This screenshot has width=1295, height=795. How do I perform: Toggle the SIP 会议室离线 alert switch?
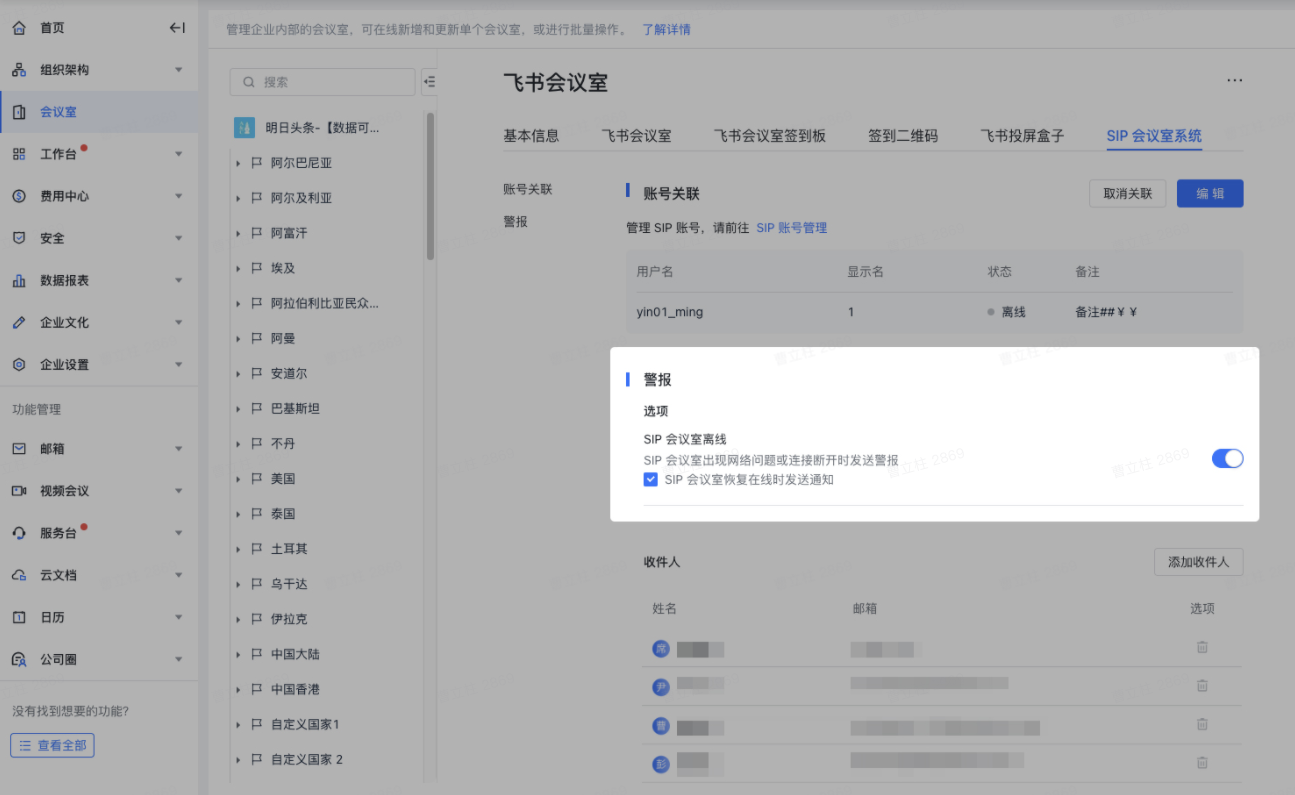[x=1227, y=458]
